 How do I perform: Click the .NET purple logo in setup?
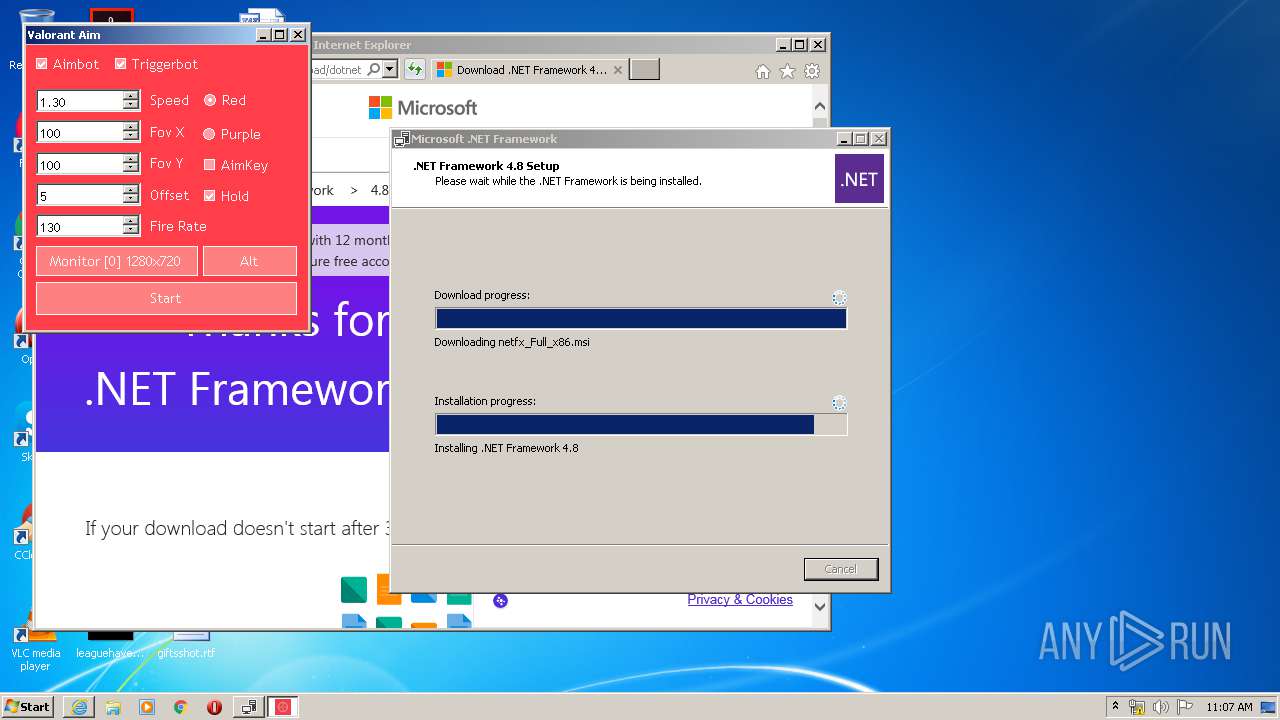[x=859, y=179]
